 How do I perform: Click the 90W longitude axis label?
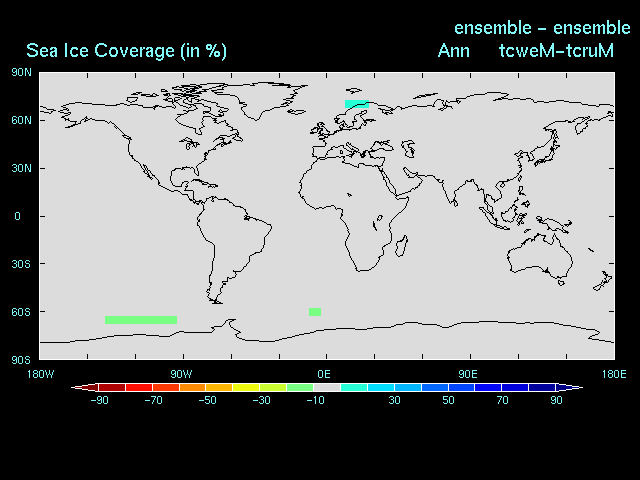pyautogui.click(x=180, y=374)
